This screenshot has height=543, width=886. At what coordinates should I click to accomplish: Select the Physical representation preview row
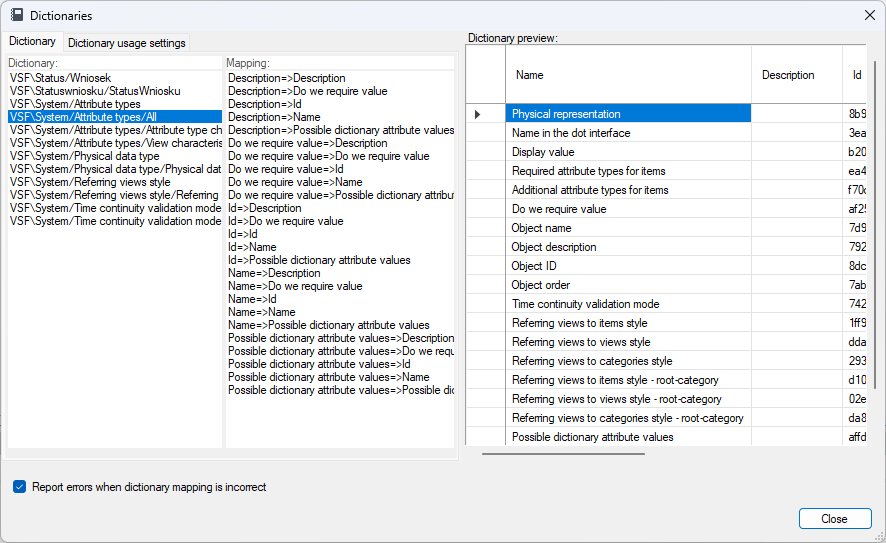(x=628, y=114)
